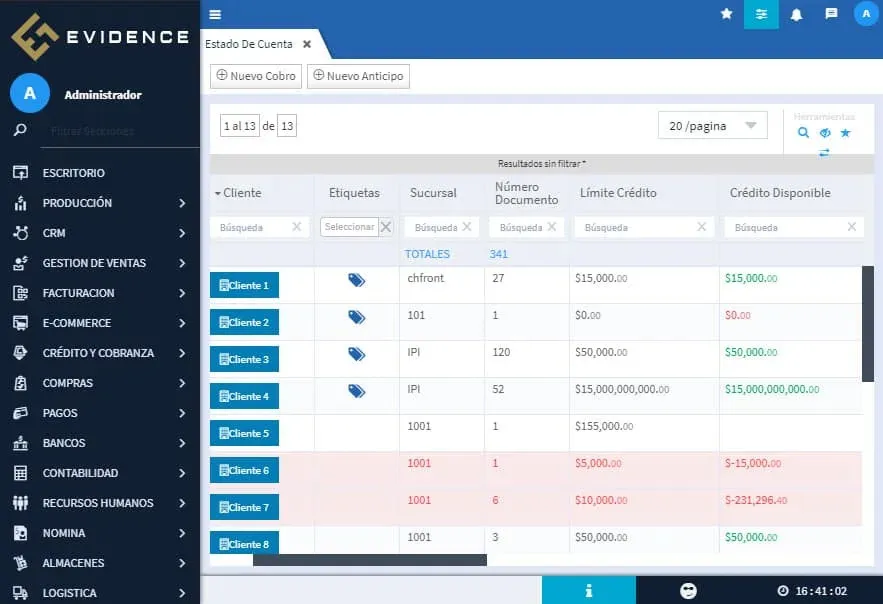
Task: Click the search magnifier under Herramientas
Action: [x=803, y=133]
